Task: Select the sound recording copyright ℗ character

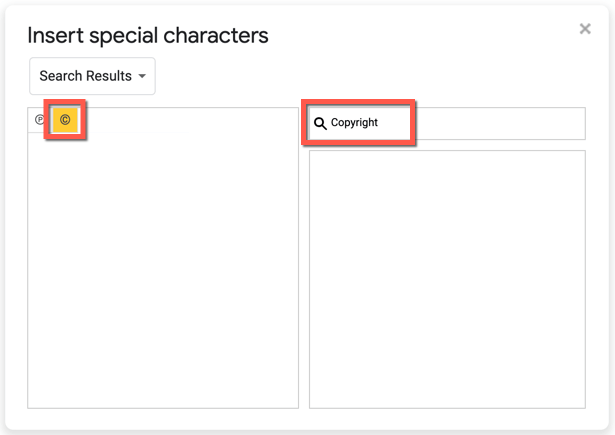Action: point(40,120)
